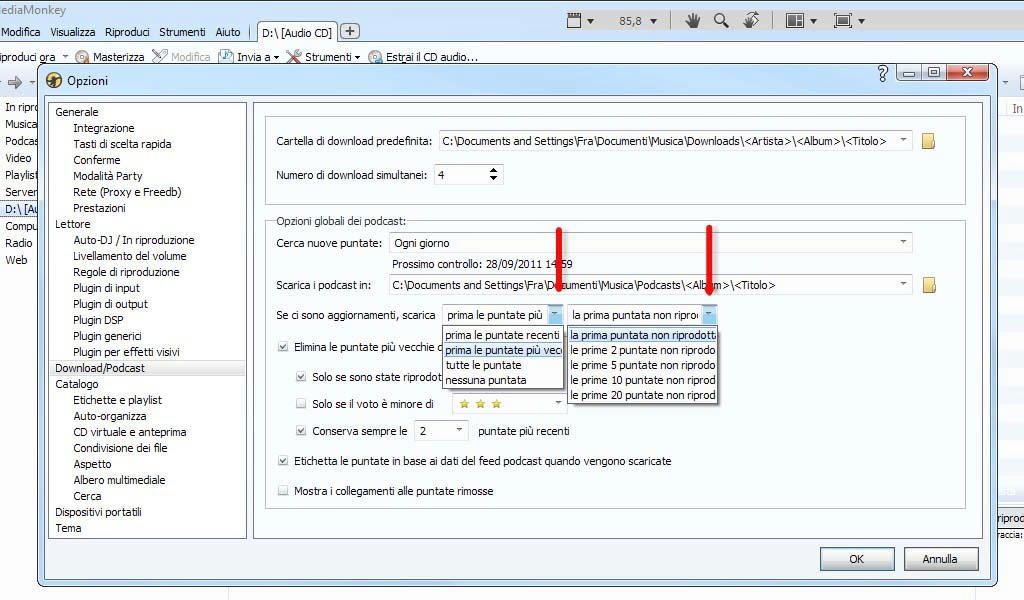Collapse the la prima puntata non riprodotta dropdown
1024x600 pixels.
coord(709,315)
